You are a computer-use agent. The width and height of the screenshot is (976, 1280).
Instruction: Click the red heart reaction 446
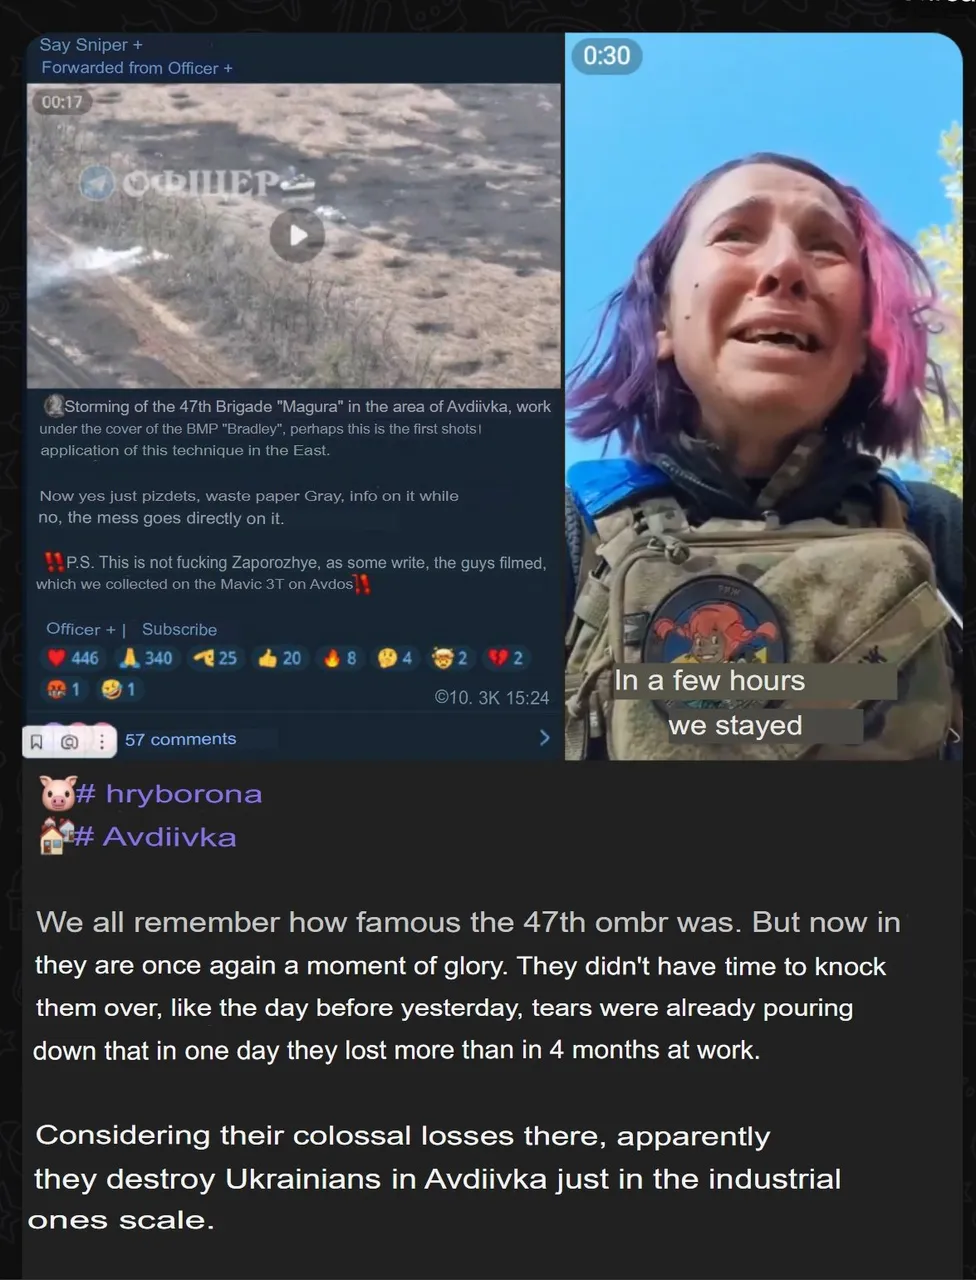click(x=73, y=658)
